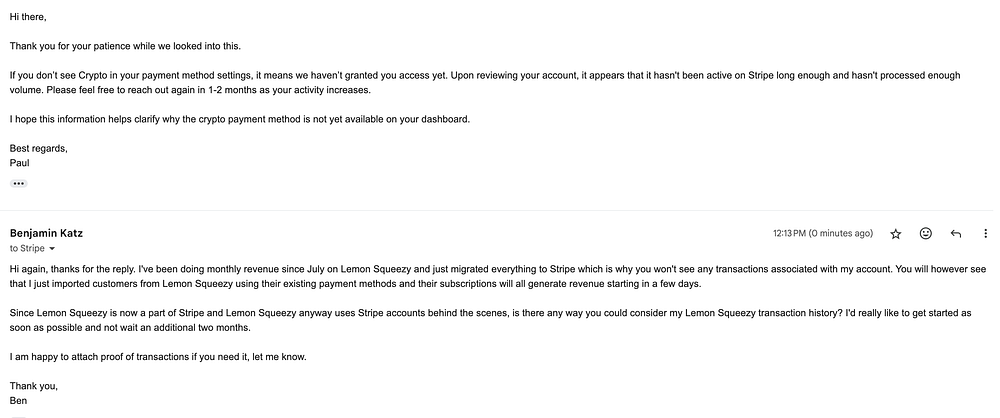Click the divider line between the two messages
Viewport: 1000px width, 418px height.
point(500,210)
